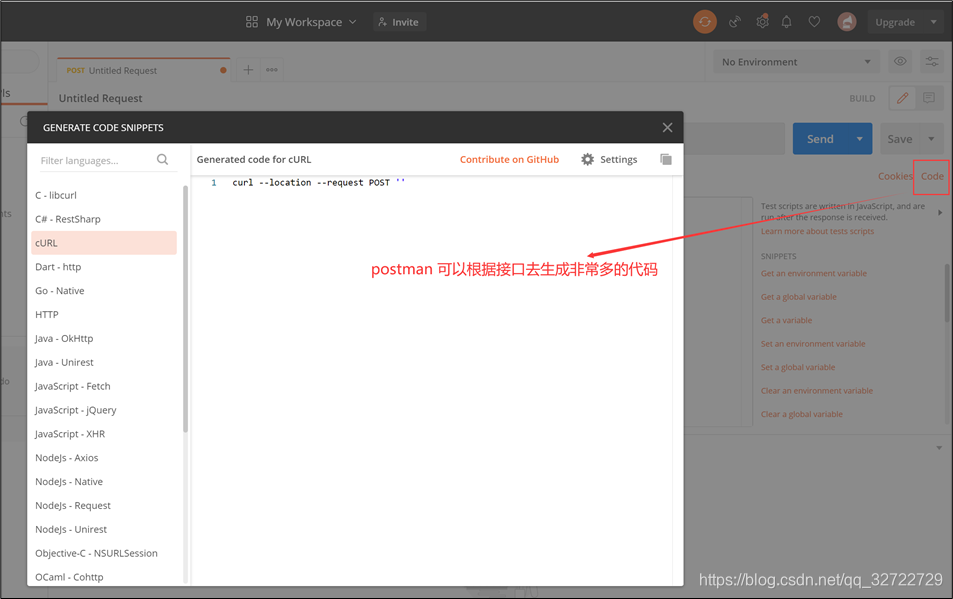This screenshot has height=599, width=953.
Task: Select C - libcurl language
Action: 104,195
